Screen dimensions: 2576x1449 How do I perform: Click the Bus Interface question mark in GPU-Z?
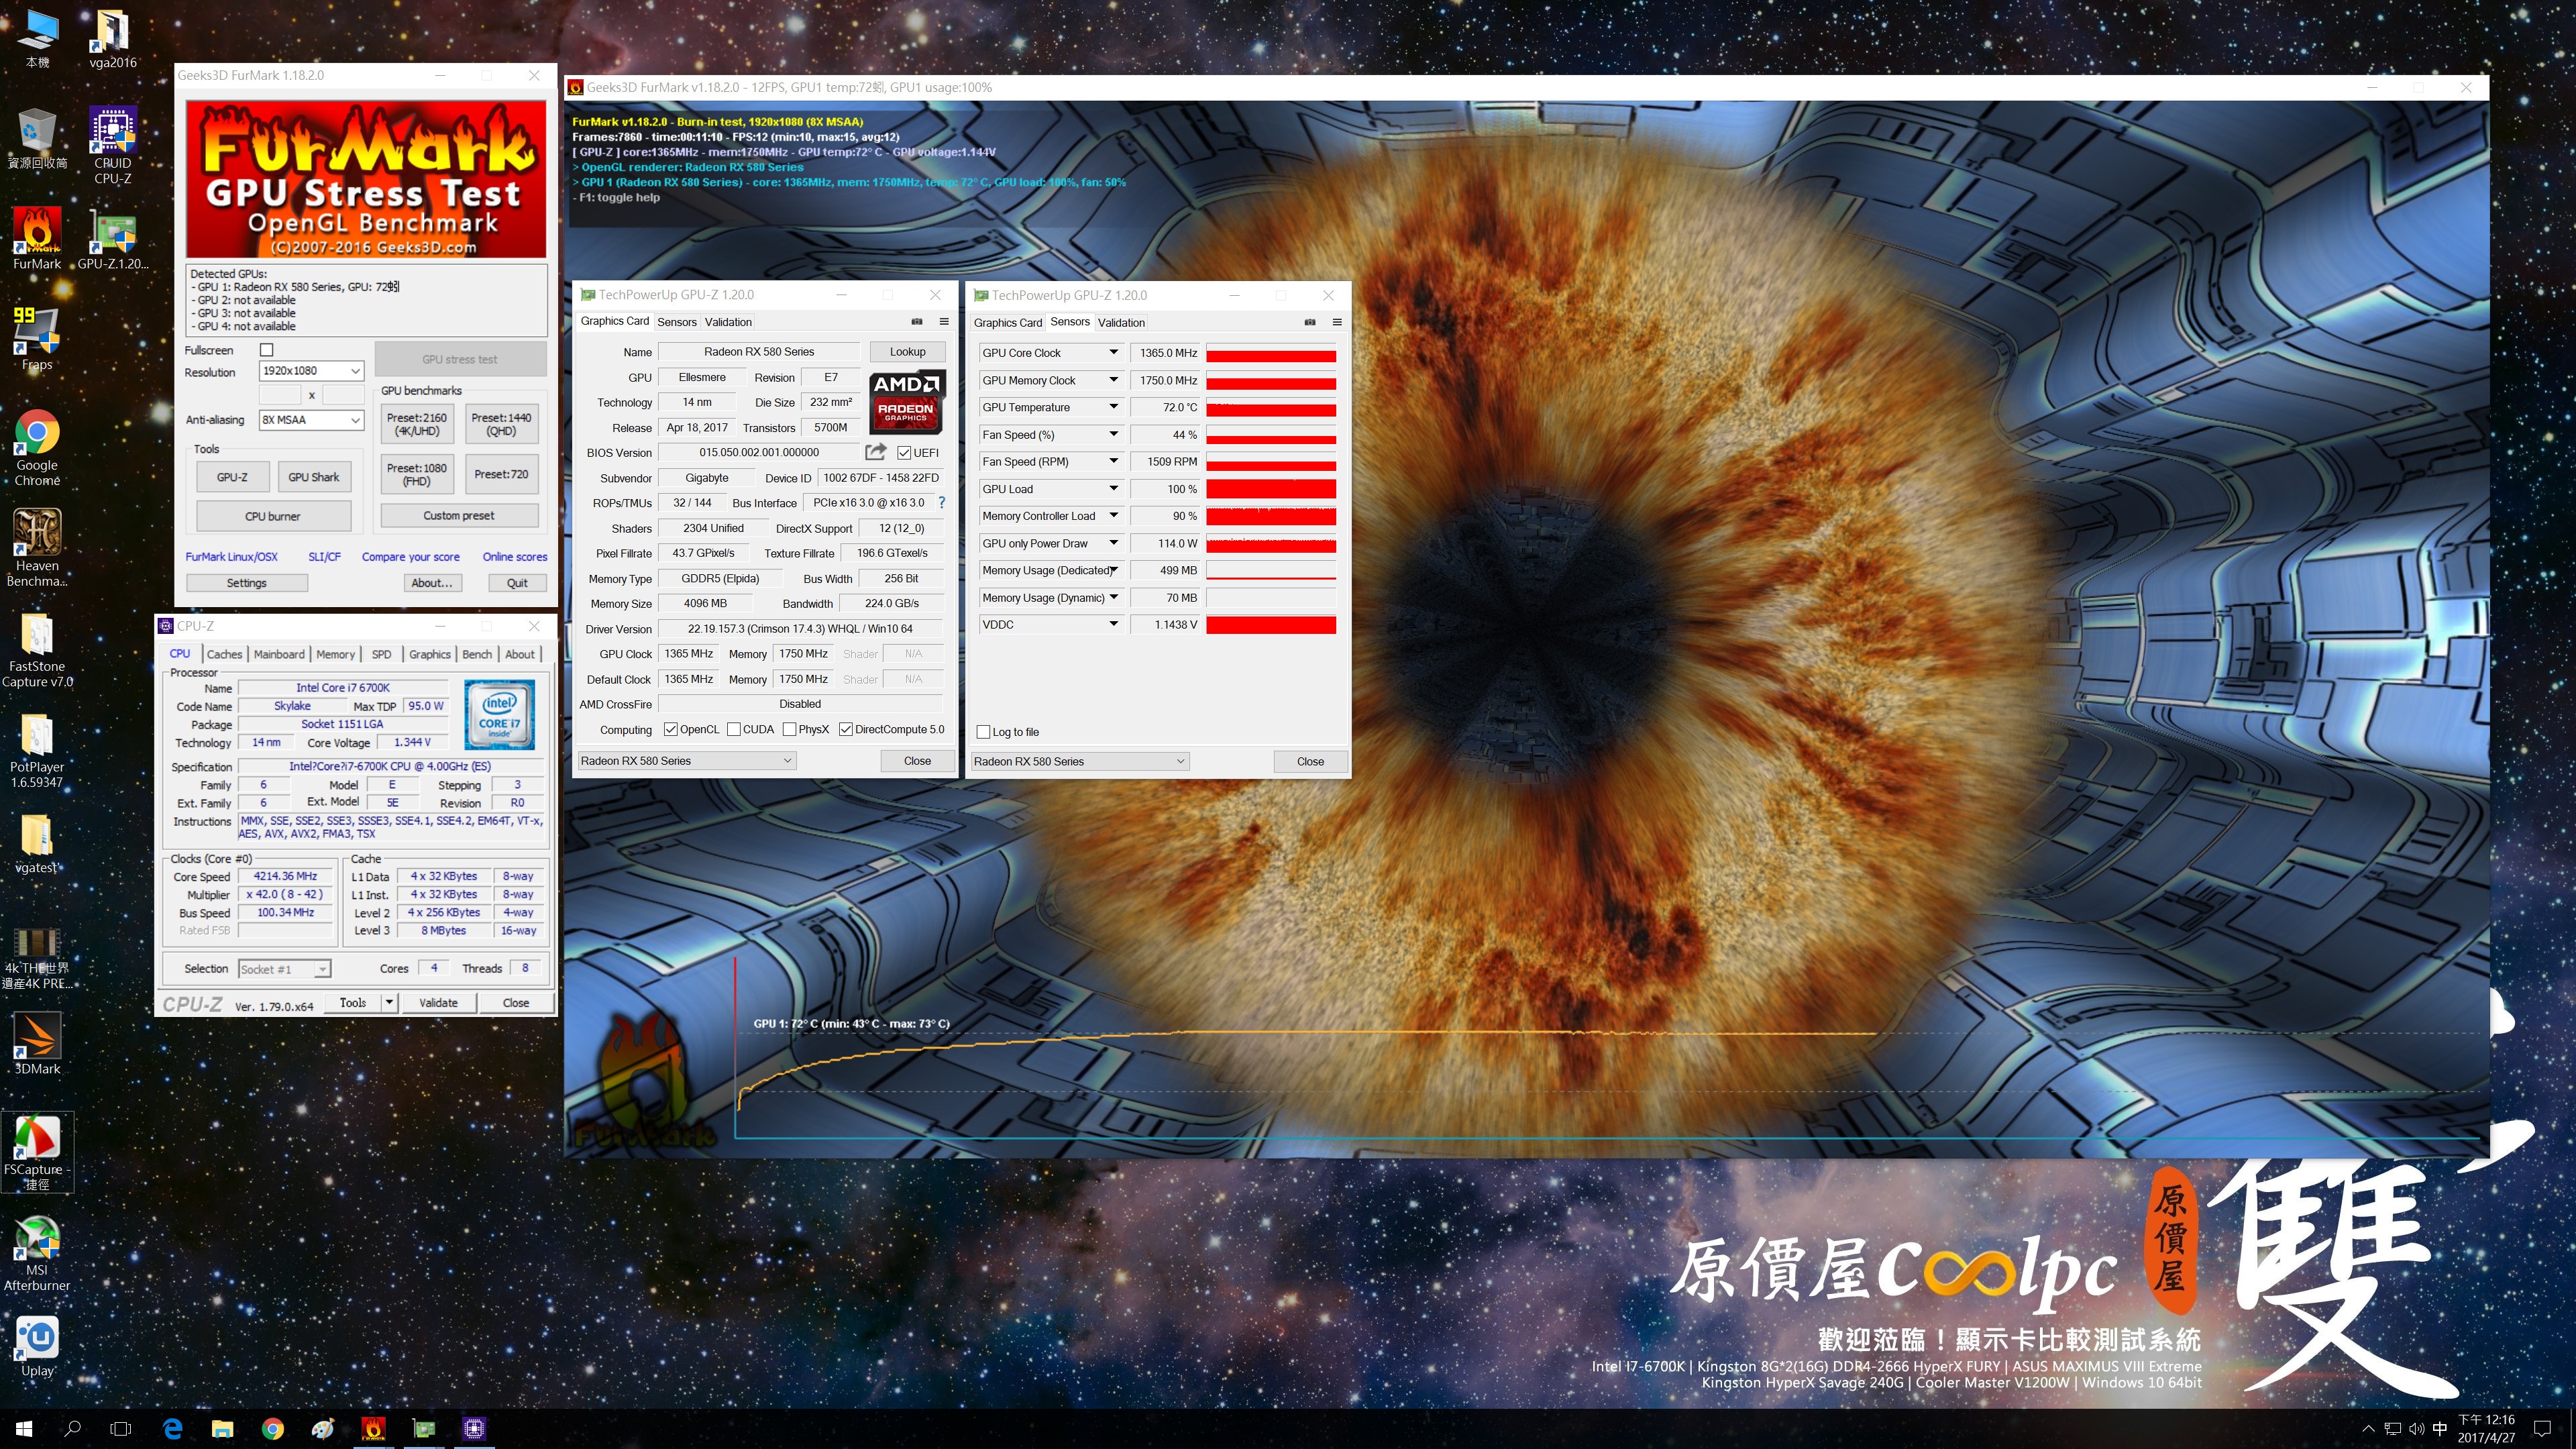coord(941,503)
